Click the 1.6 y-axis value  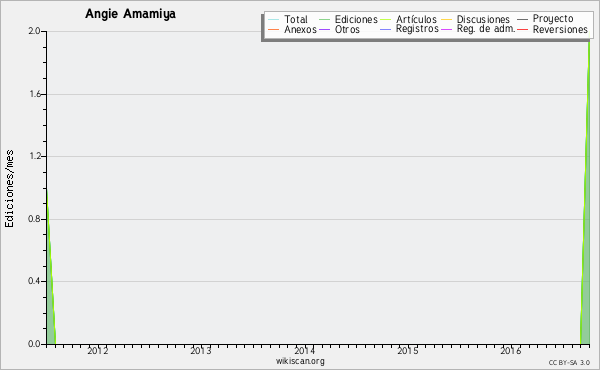[x=34, y=94]
